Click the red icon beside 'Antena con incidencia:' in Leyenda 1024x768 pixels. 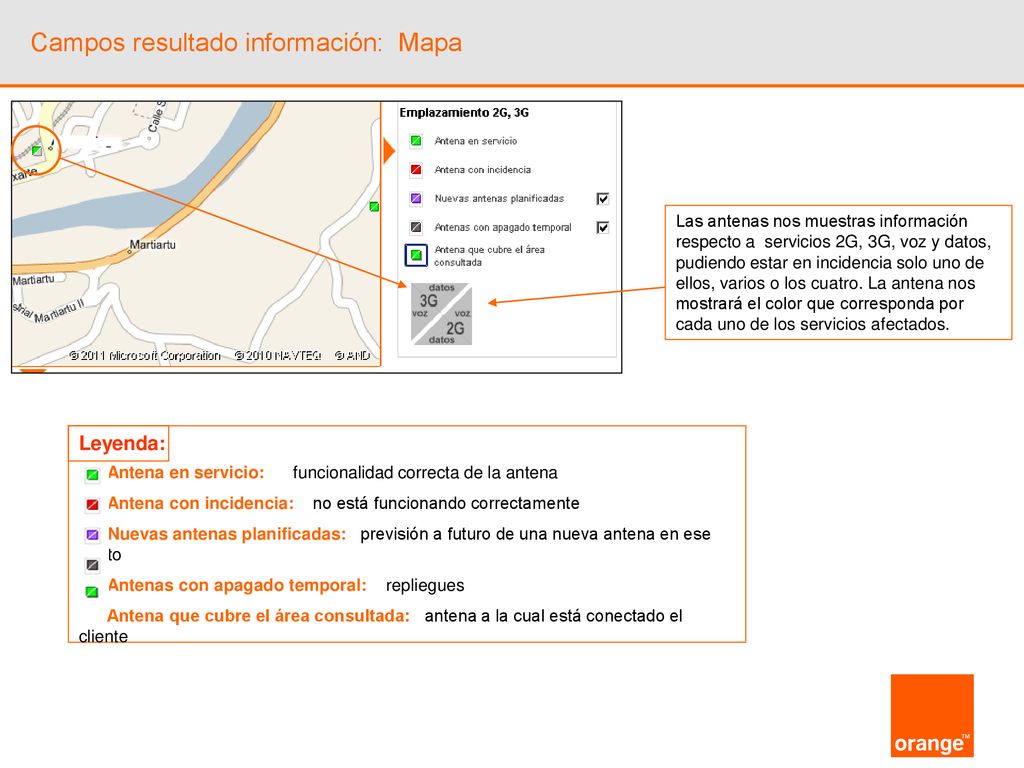point(93,505)
